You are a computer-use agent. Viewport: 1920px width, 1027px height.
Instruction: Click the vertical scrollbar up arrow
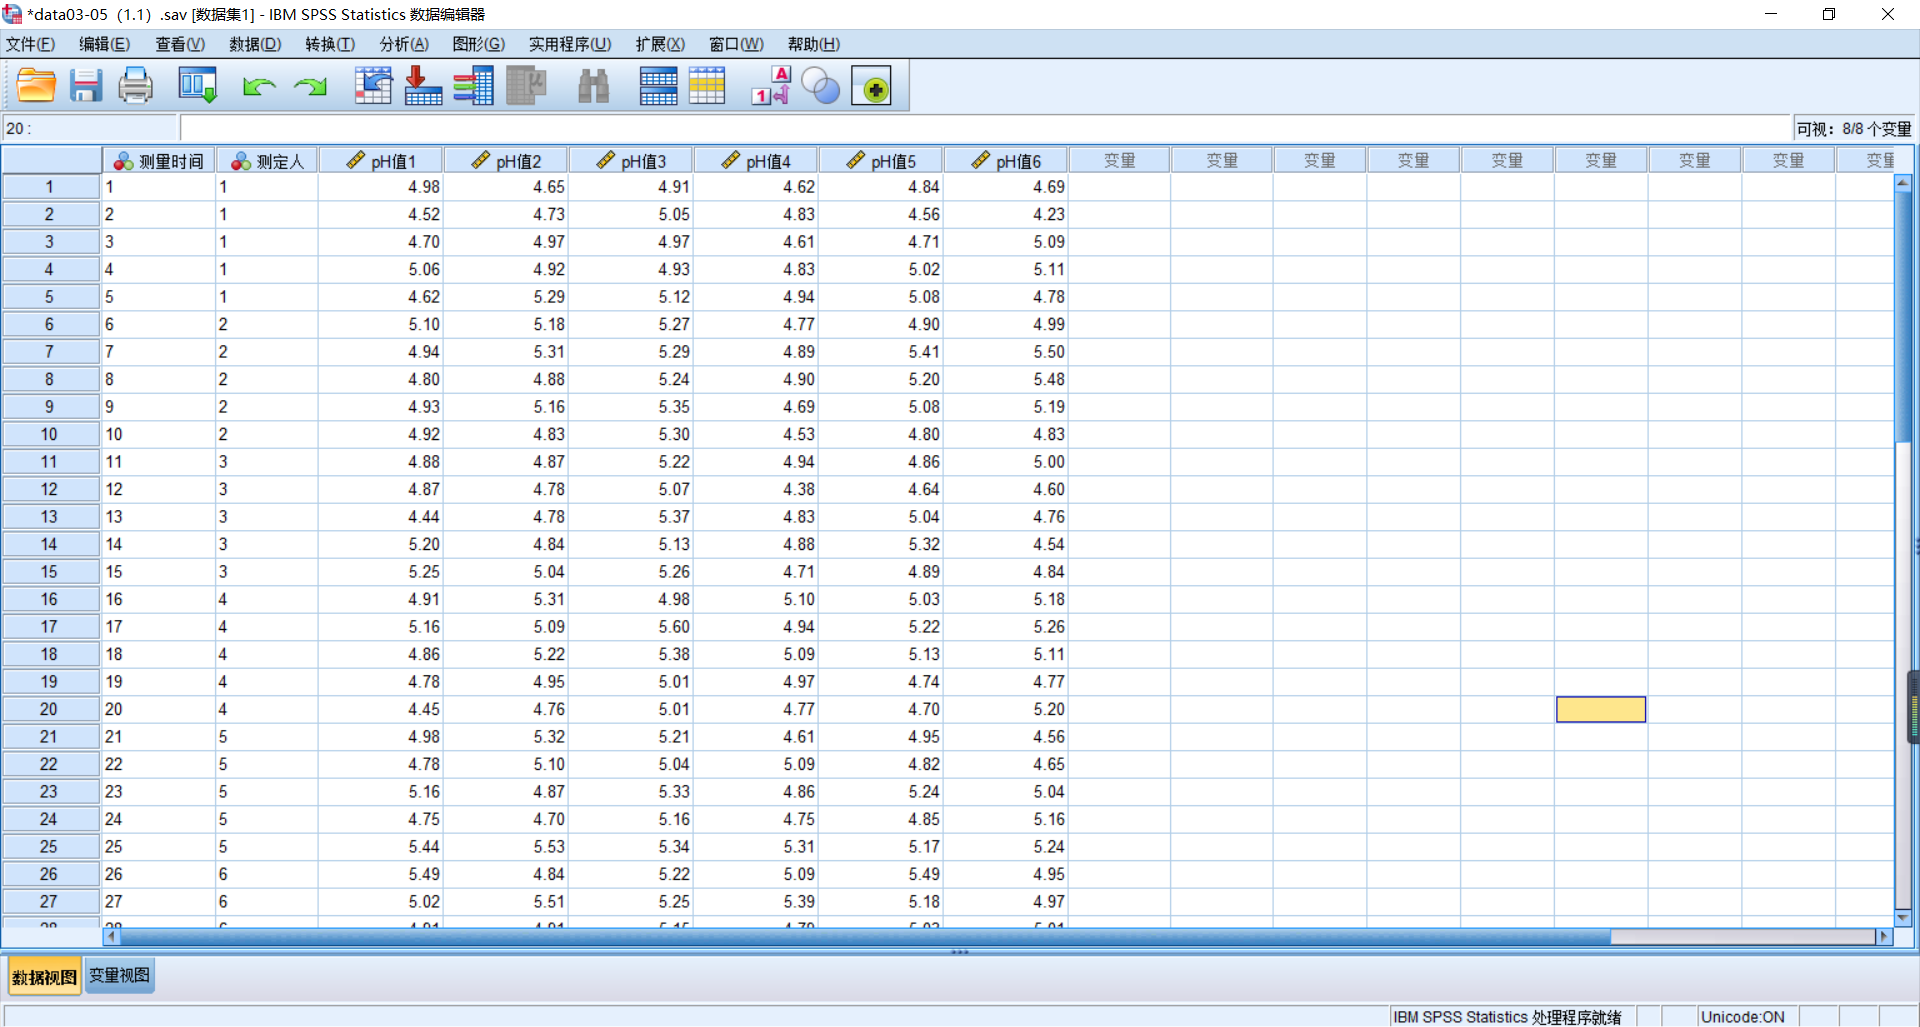1903,183
